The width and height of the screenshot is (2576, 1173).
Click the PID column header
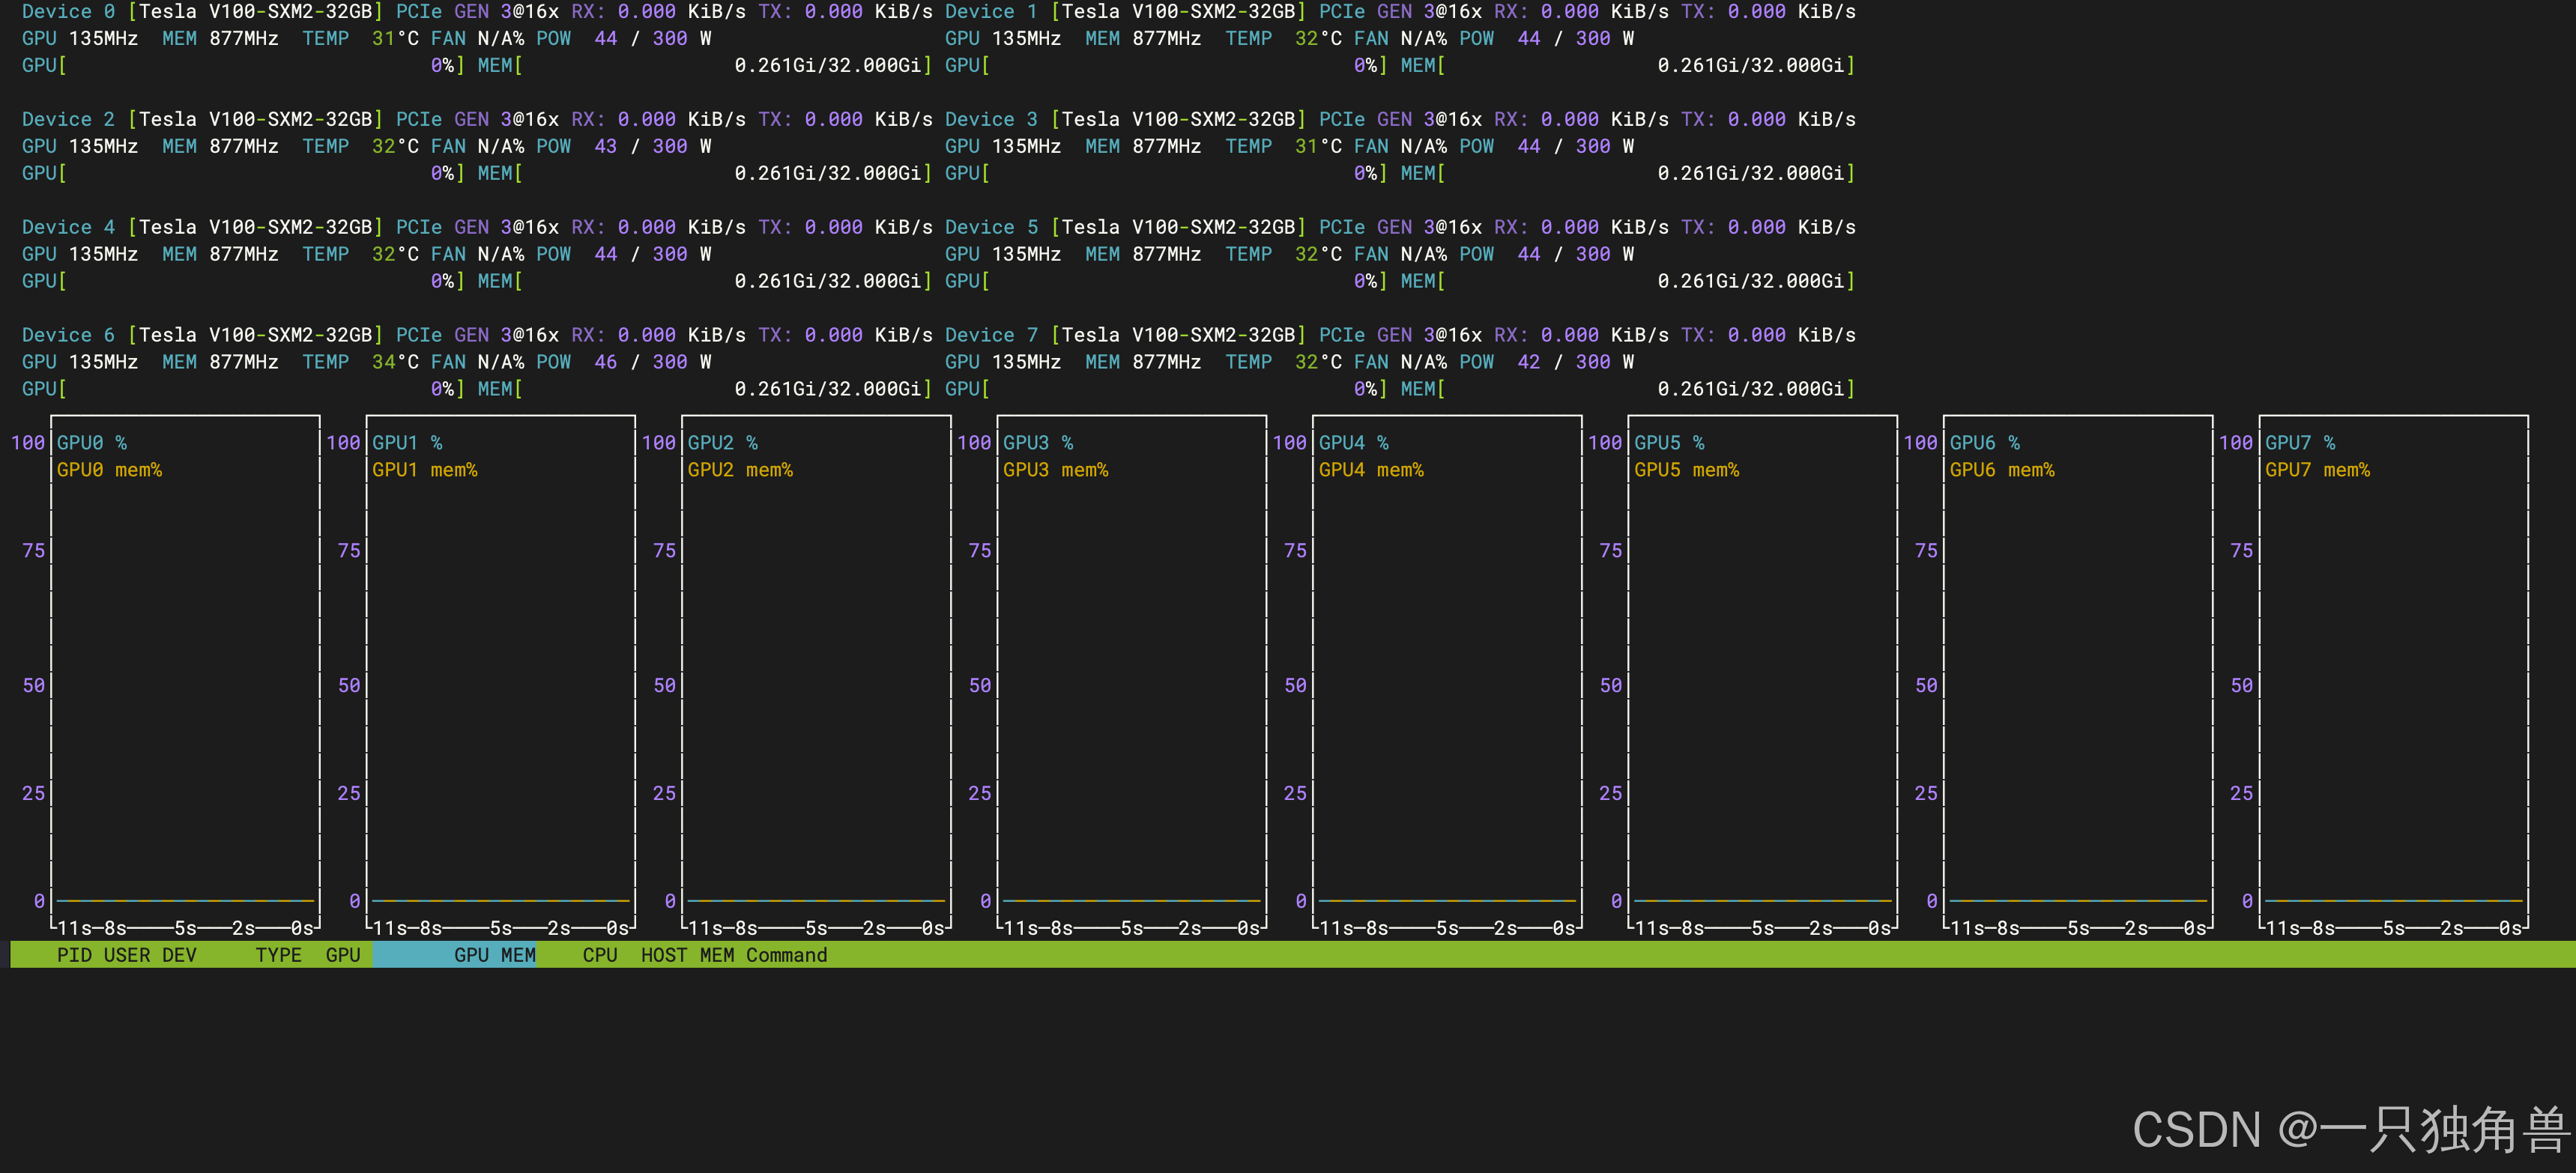(x=73, y=955)
